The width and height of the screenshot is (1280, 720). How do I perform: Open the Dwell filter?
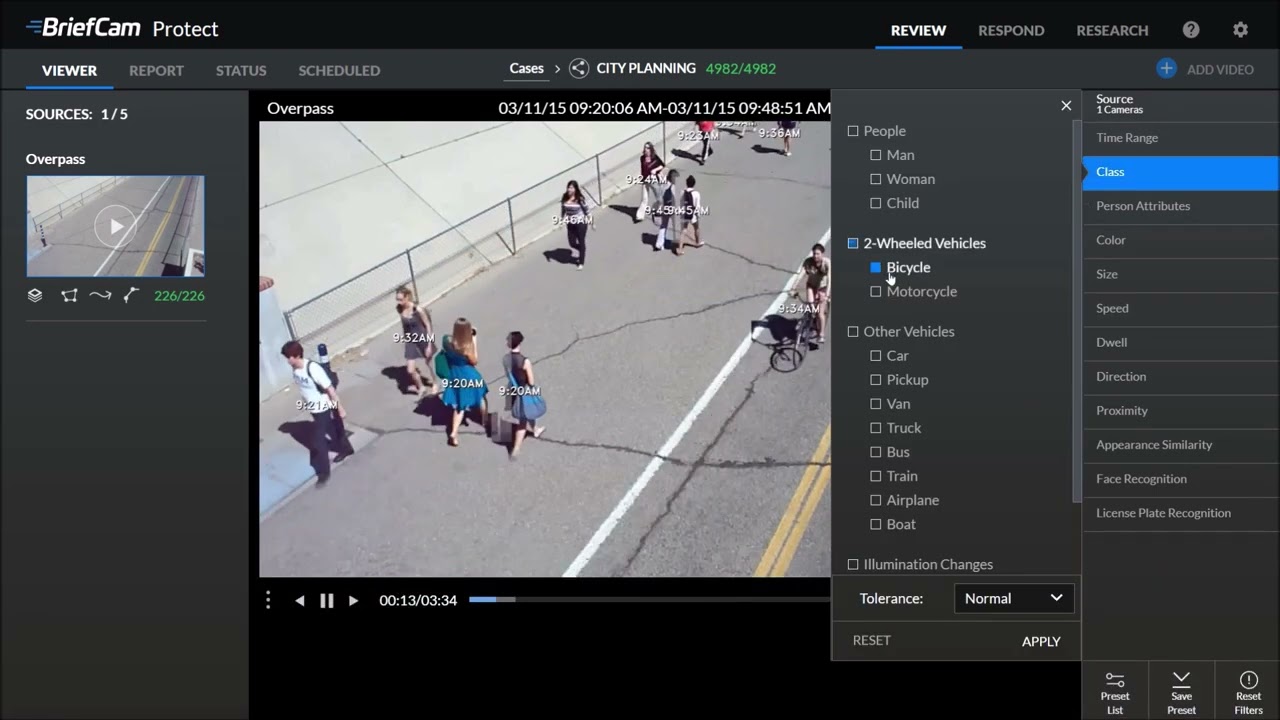(1180, 342)
